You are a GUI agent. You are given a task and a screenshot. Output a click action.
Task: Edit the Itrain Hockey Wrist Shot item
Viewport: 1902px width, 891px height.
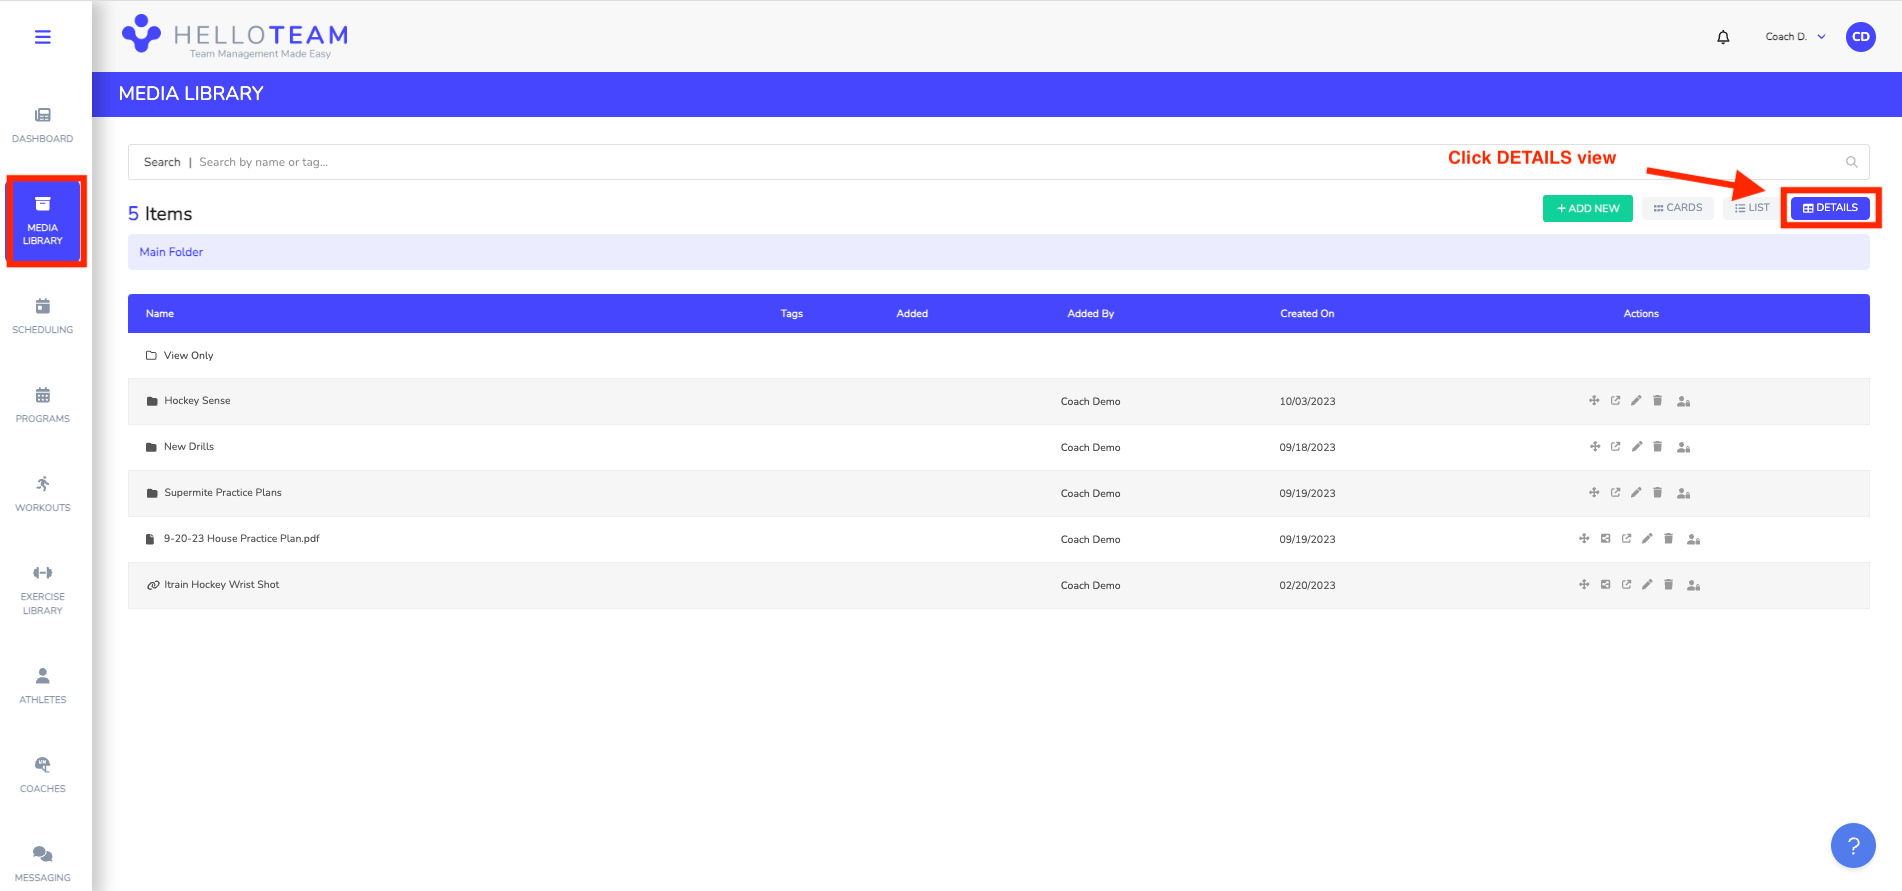tap(1647, 585)
